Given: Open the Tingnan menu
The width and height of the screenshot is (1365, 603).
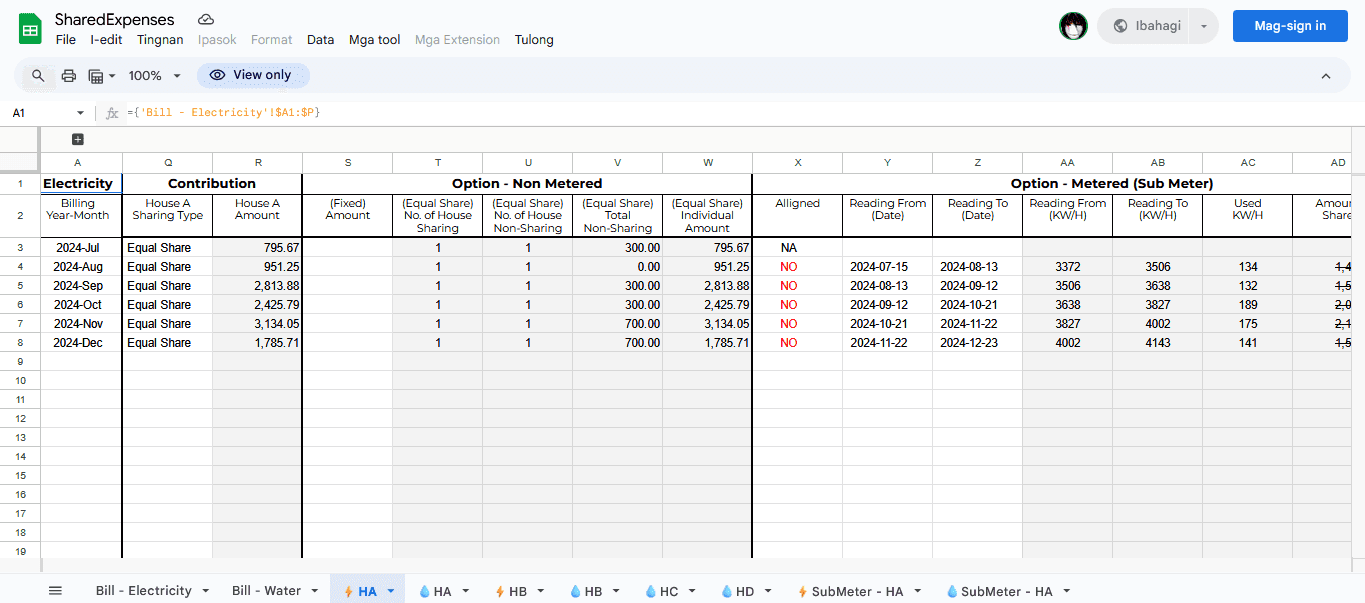Looking at the screenshot, I should click(x=160, y=40).
